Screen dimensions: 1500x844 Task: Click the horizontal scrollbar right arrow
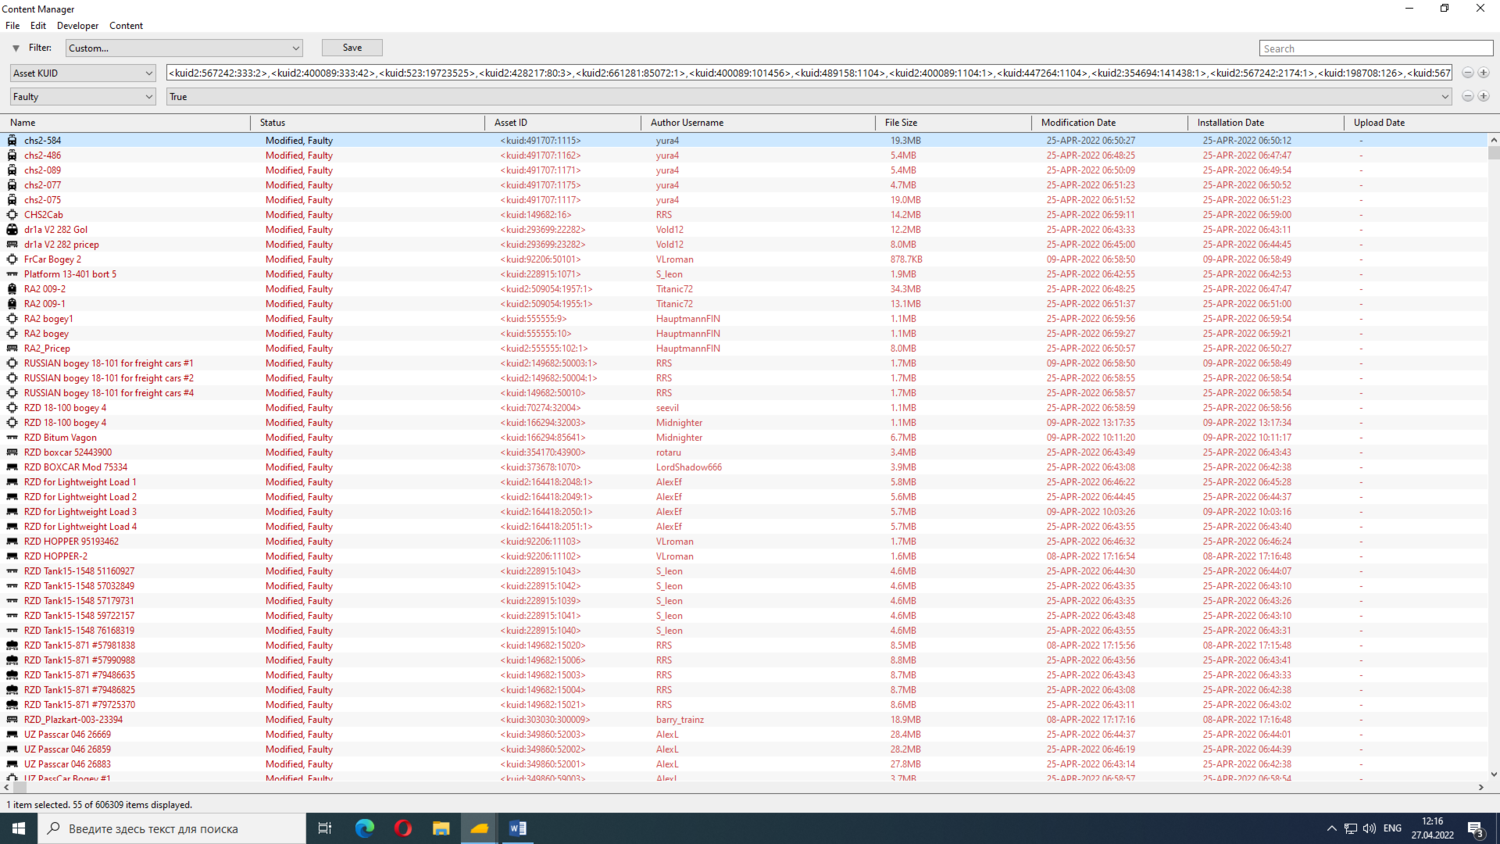1481,788
